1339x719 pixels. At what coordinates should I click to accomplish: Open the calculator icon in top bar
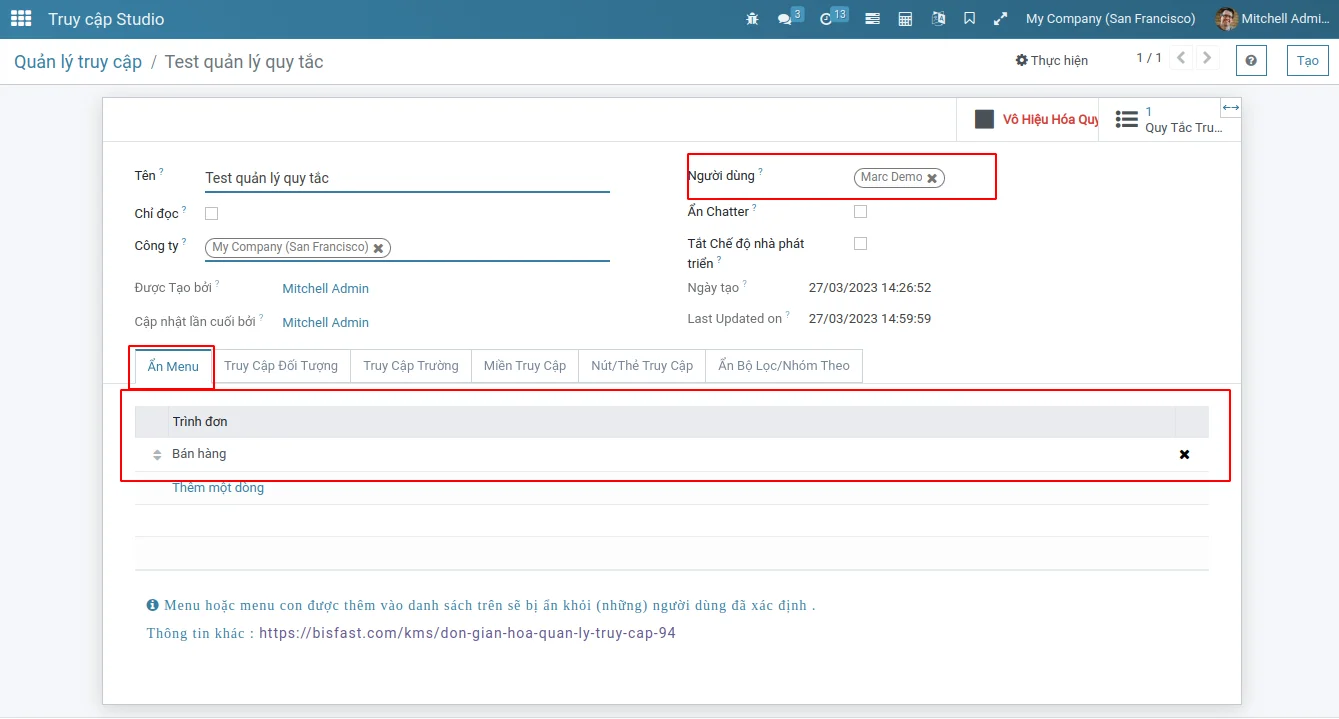[x=905, y=19]
